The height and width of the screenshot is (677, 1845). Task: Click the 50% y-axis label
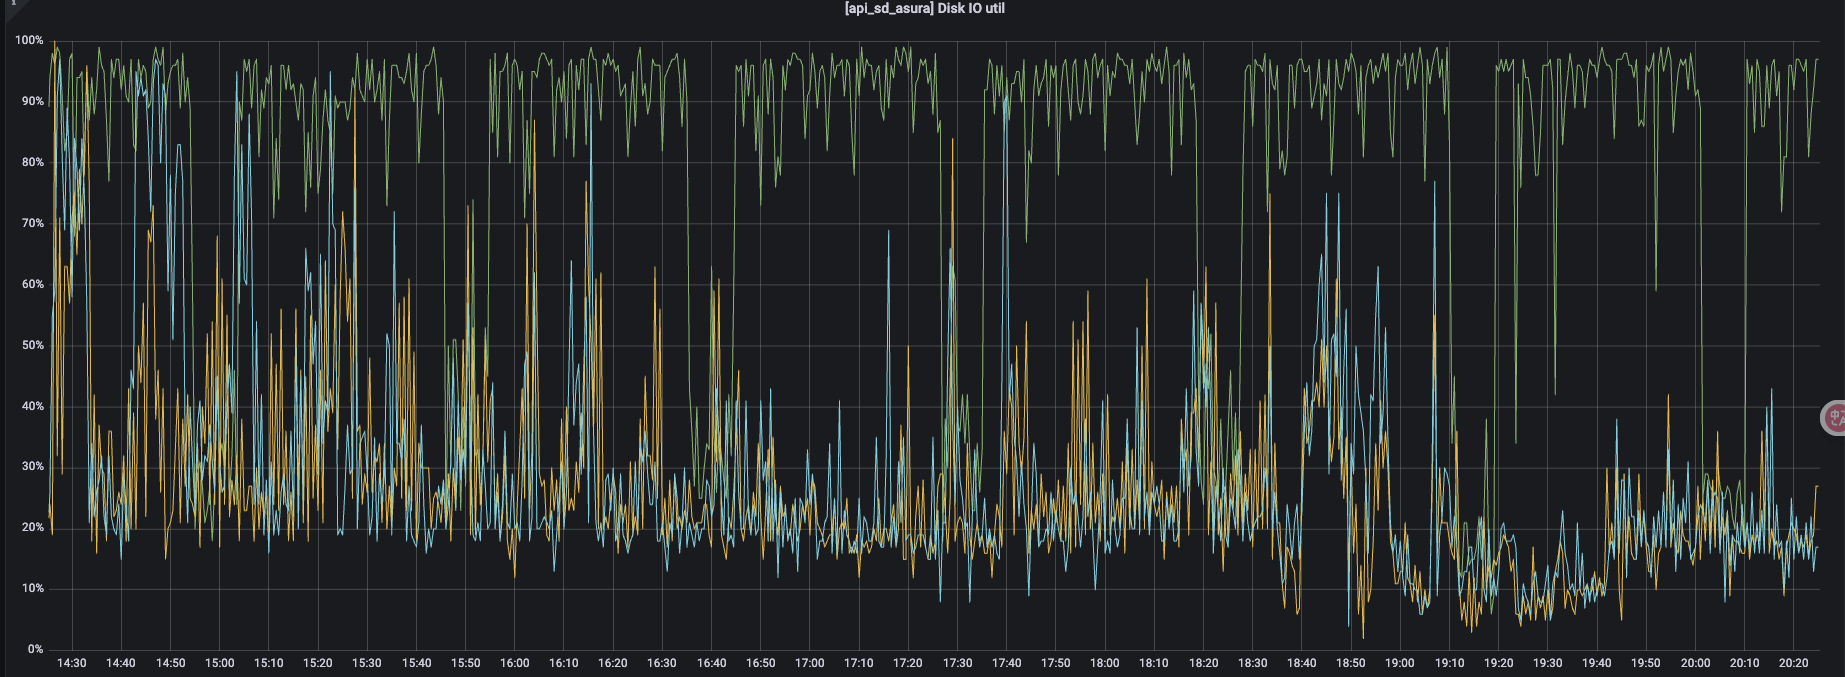tap(32, 346)
